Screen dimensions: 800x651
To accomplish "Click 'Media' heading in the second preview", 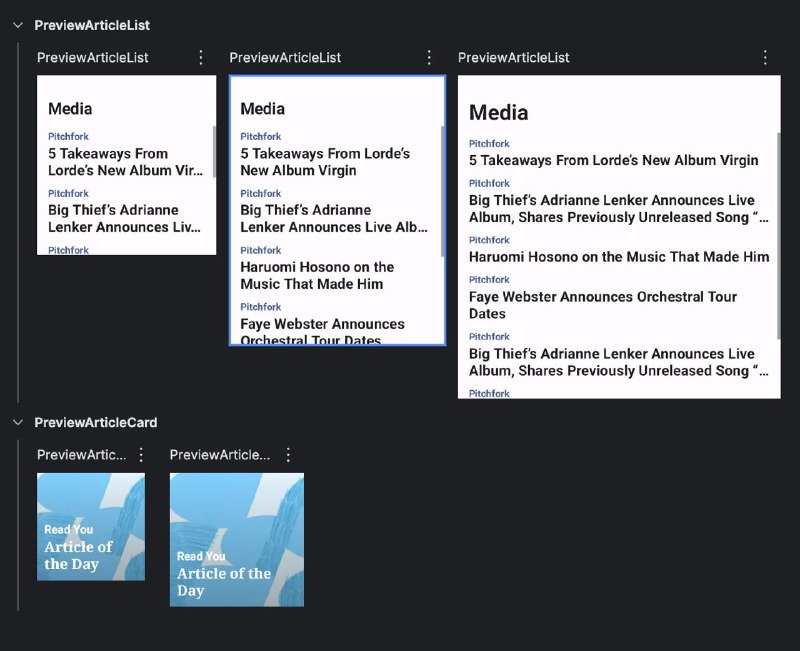I will [262, 109].
